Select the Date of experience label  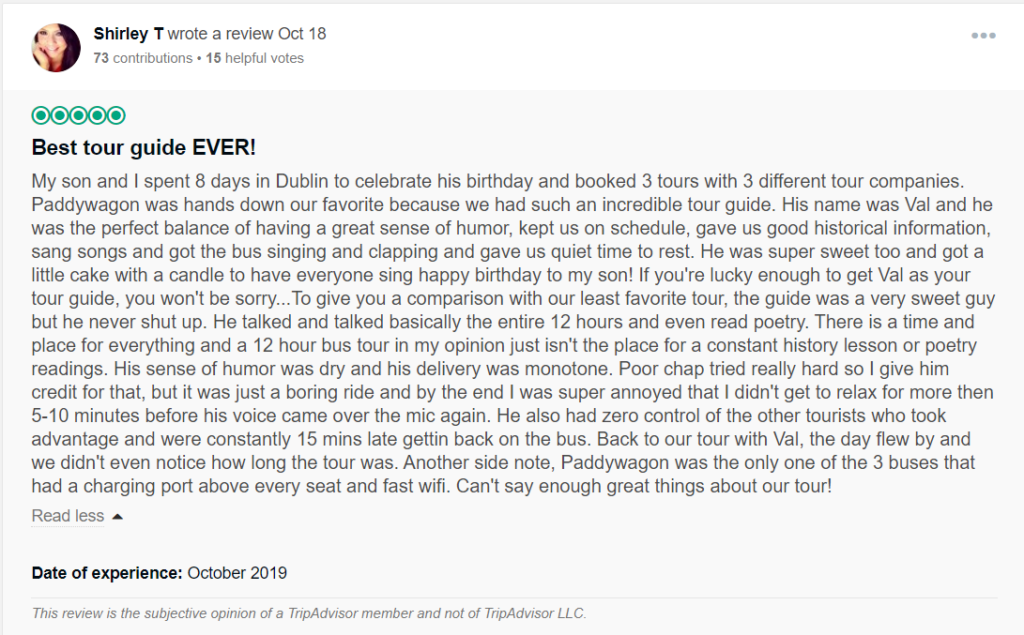tap(107, 573)
